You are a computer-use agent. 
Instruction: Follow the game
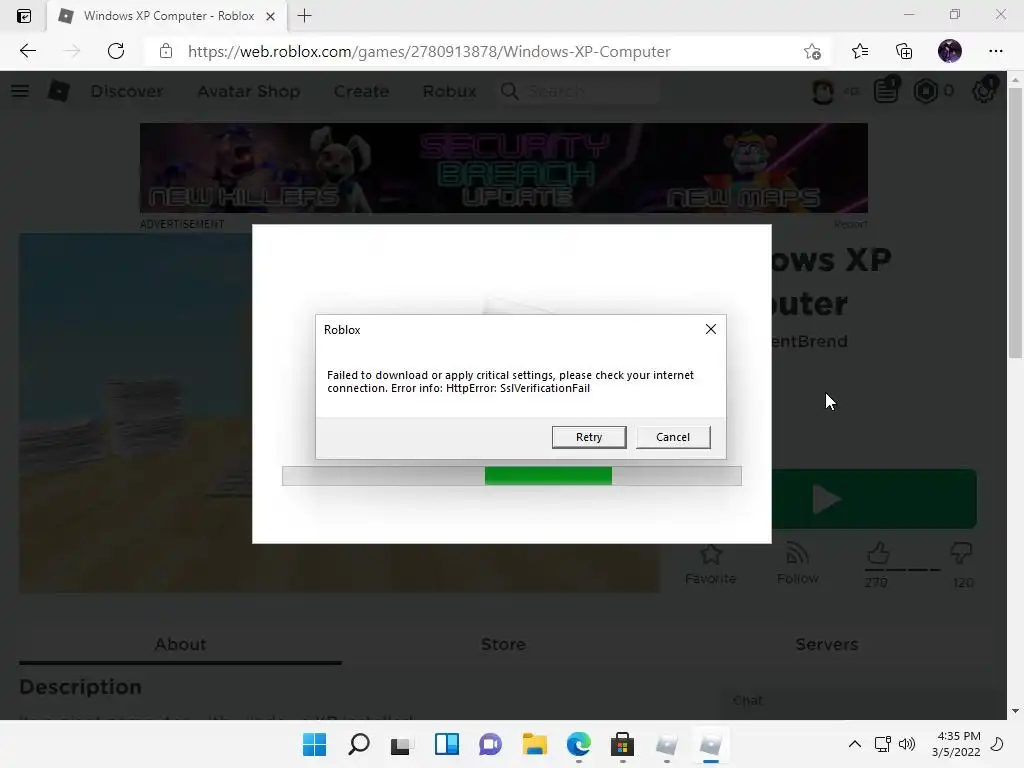pyautogui.click(x=797, y=563)
